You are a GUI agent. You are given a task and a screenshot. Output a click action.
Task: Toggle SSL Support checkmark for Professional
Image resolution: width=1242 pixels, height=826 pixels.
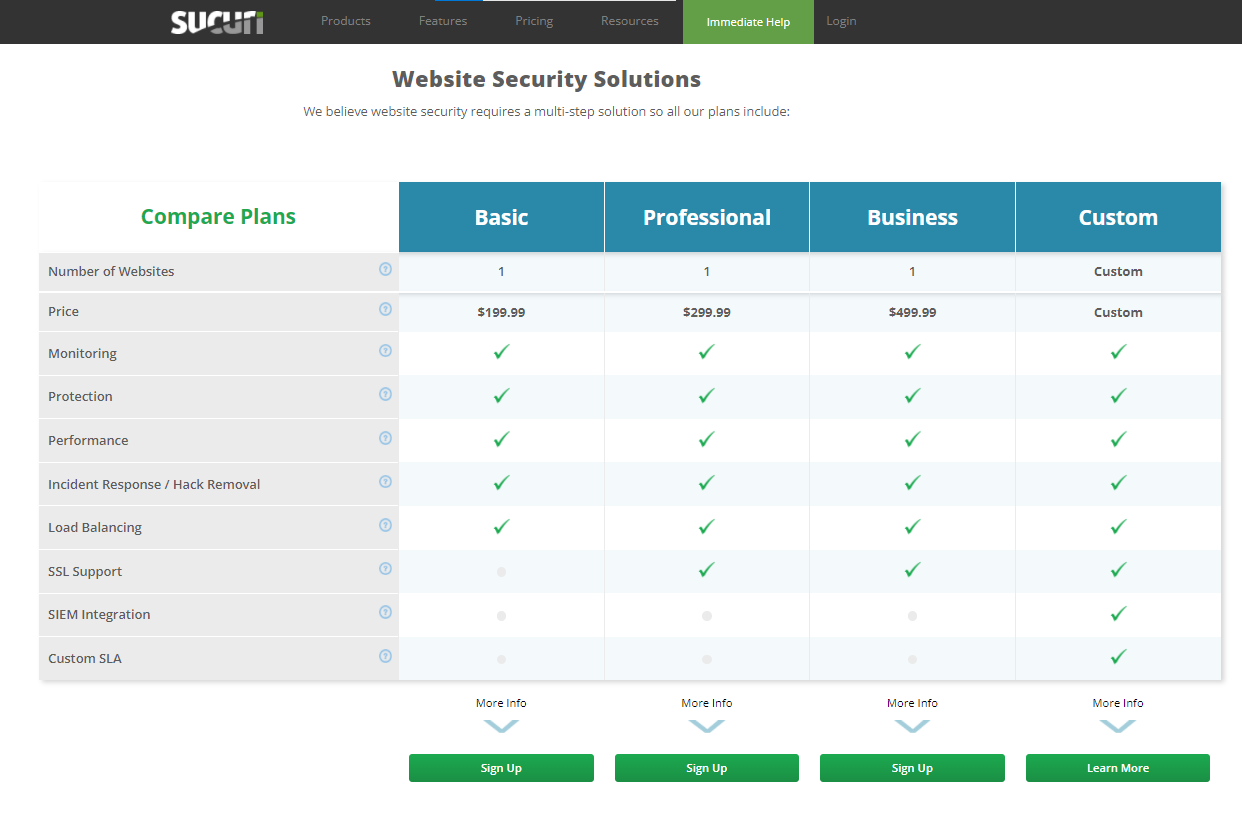pos(707,570)
